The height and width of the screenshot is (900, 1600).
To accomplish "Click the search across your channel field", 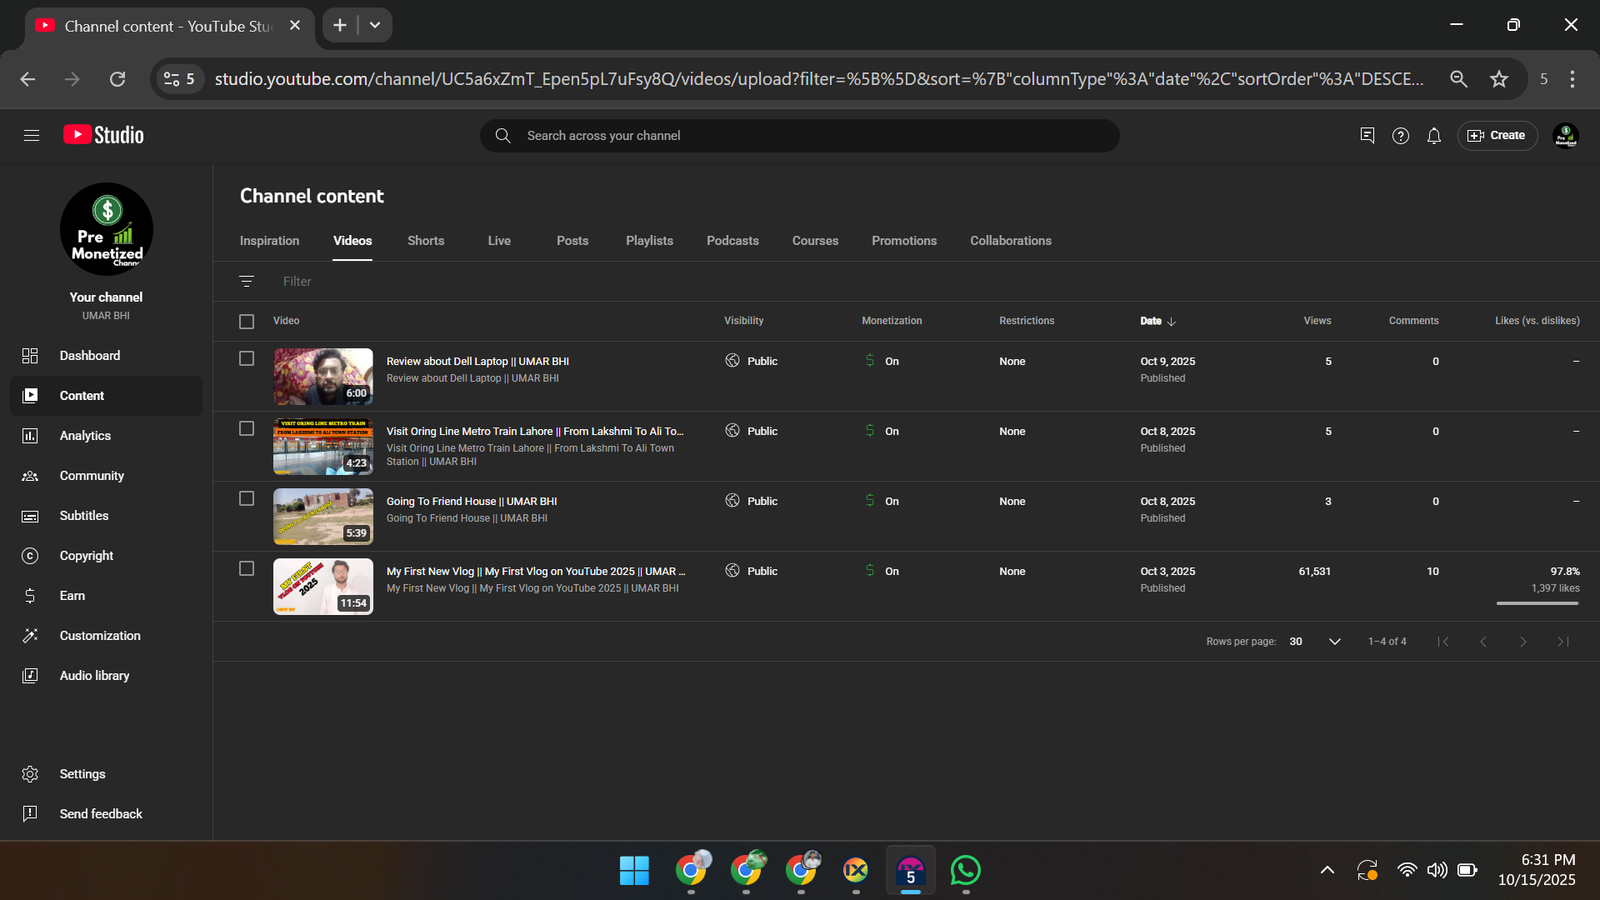I will pos(800,136).
